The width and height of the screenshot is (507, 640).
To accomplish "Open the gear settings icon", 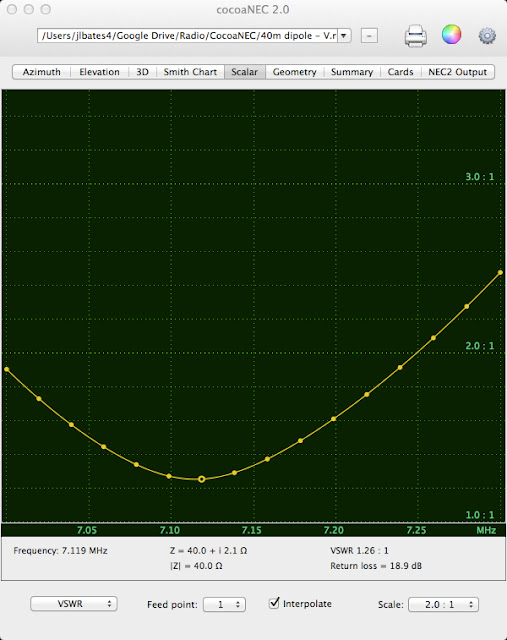I will 487,36.
